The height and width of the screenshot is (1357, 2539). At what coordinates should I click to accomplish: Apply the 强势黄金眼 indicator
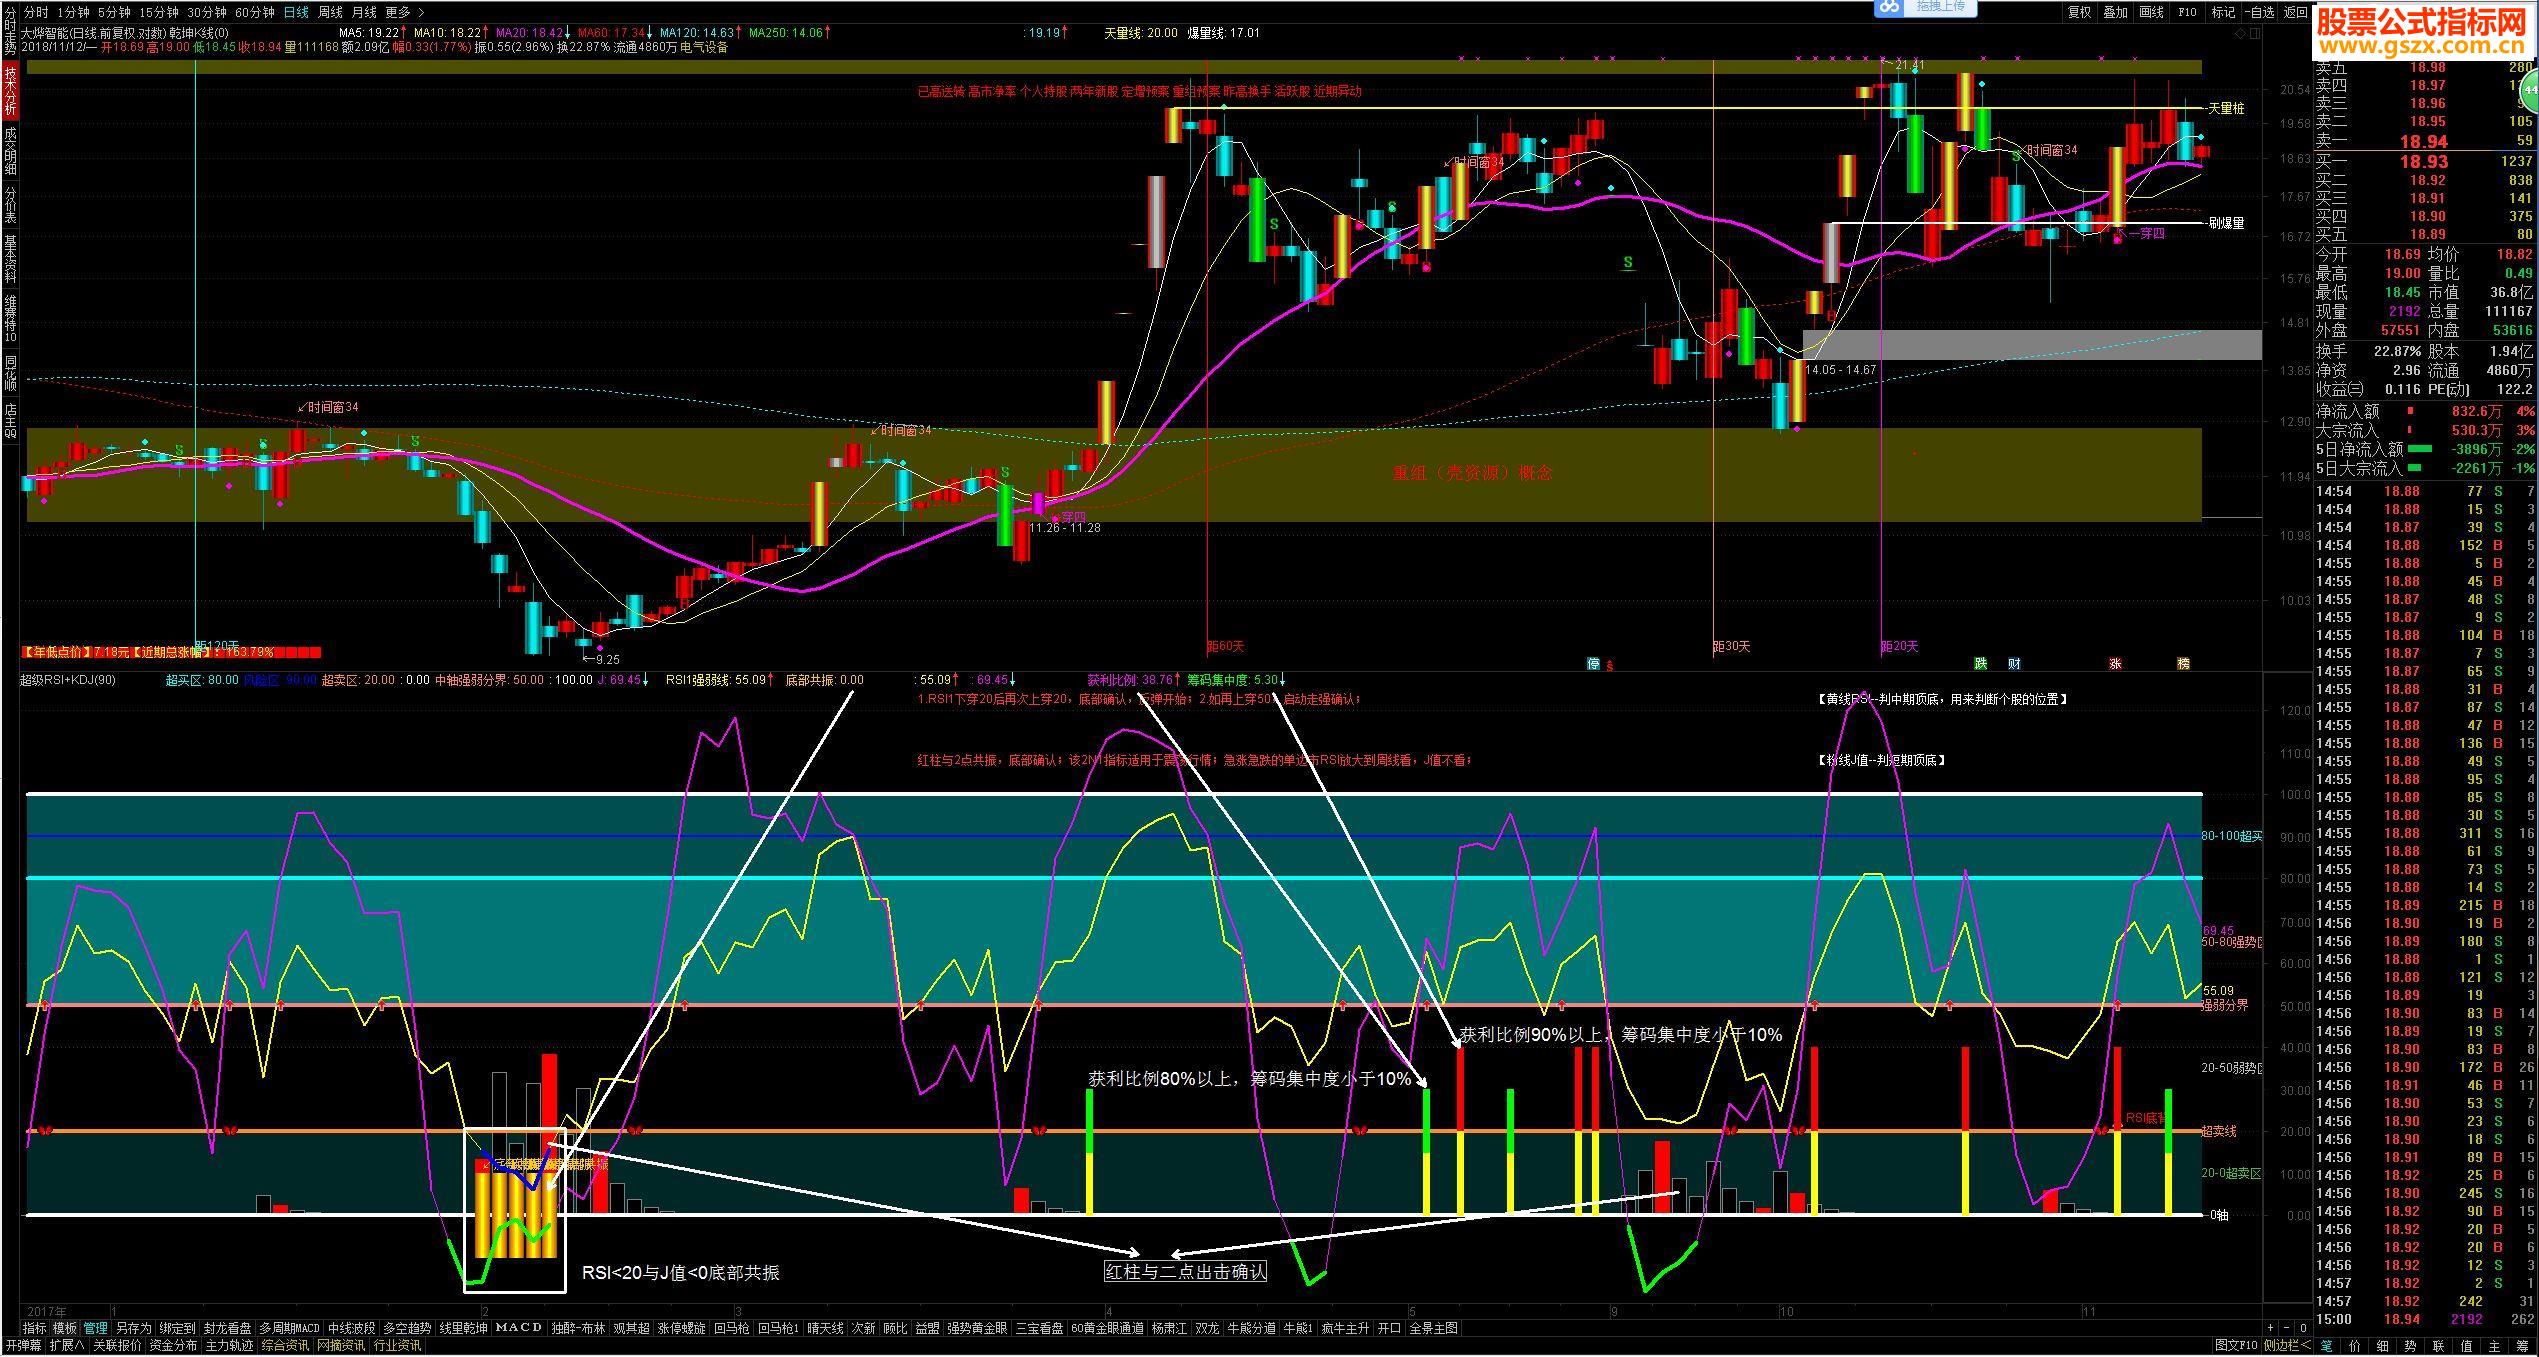tap(978, 1328)
